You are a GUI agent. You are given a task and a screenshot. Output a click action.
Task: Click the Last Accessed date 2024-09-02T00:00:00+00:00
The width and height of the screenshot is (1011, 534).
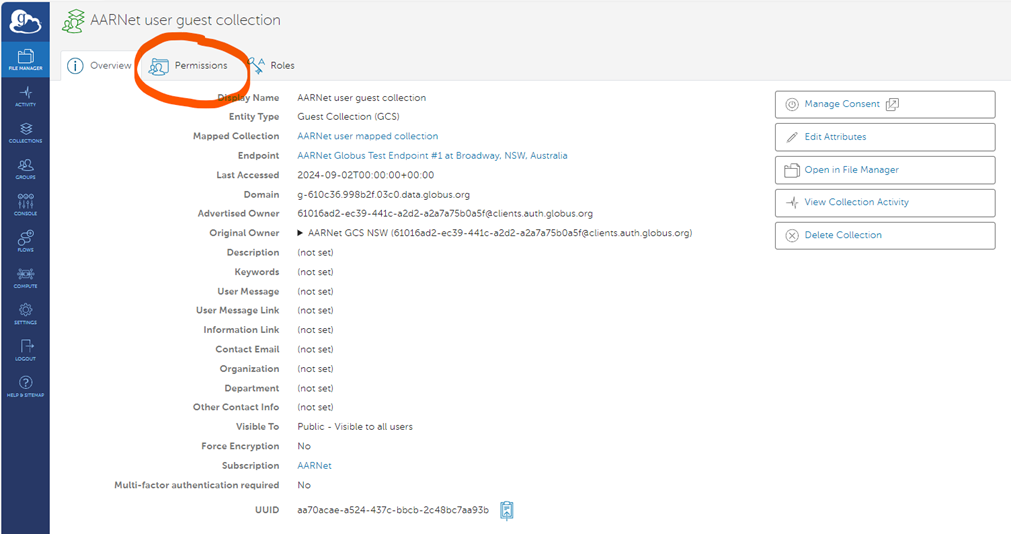point(366,175)
